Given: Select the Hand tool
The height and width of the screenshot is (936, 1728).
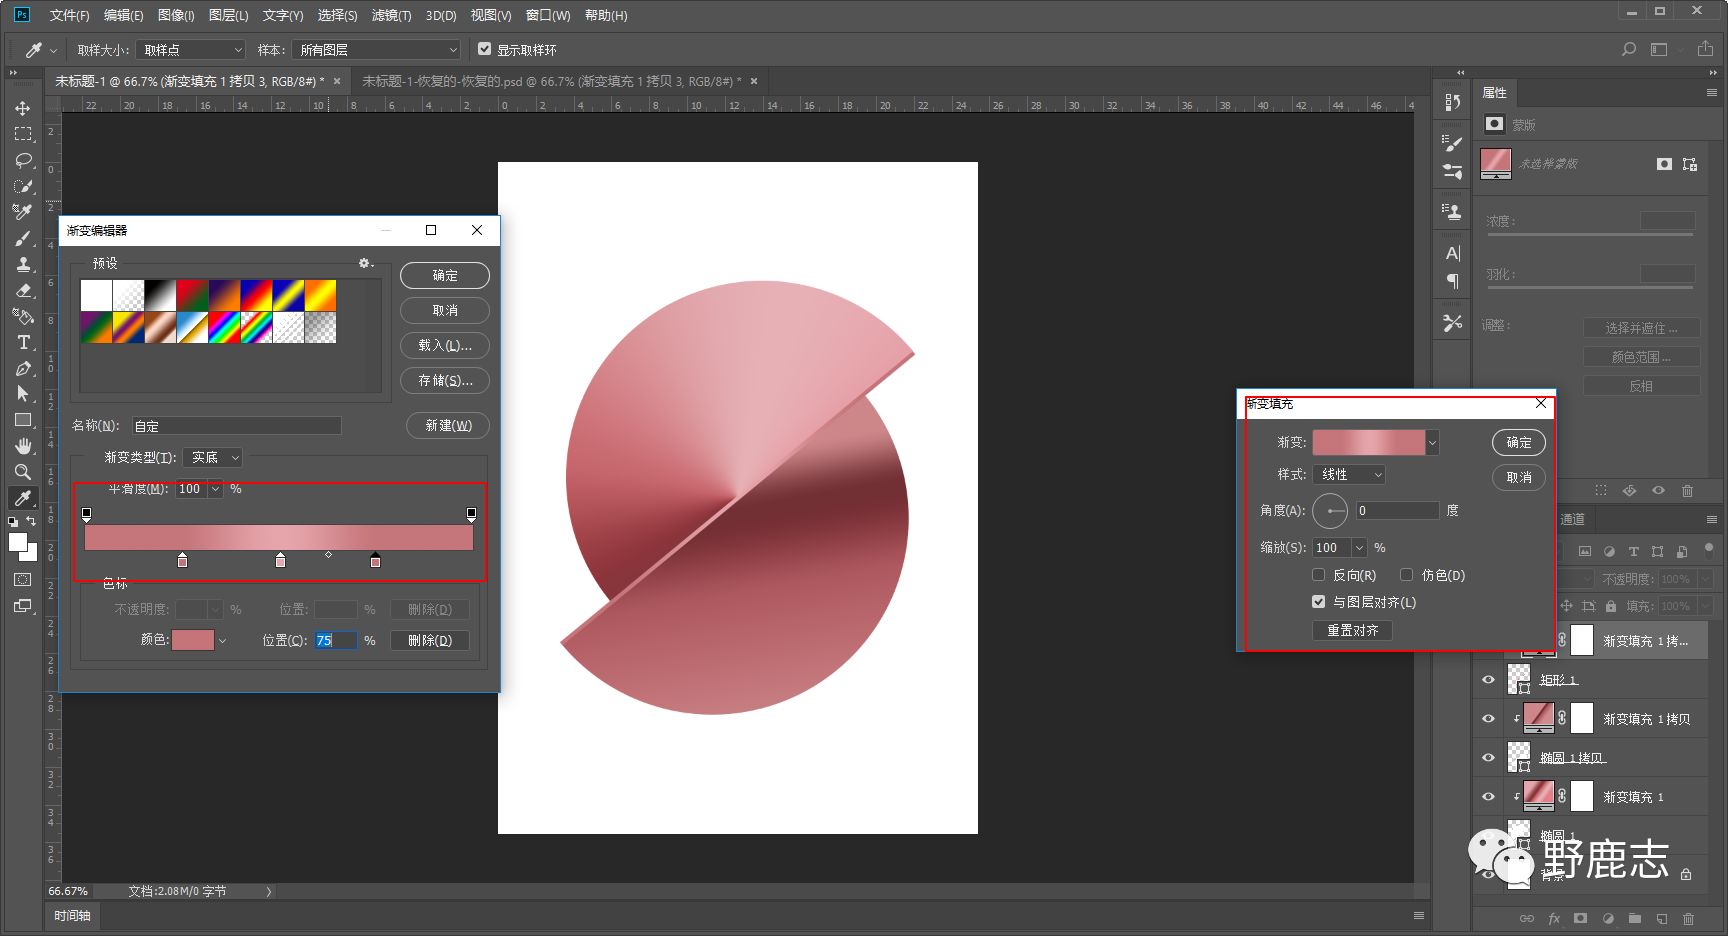Looking at the screenshot, I should point(22,446).
